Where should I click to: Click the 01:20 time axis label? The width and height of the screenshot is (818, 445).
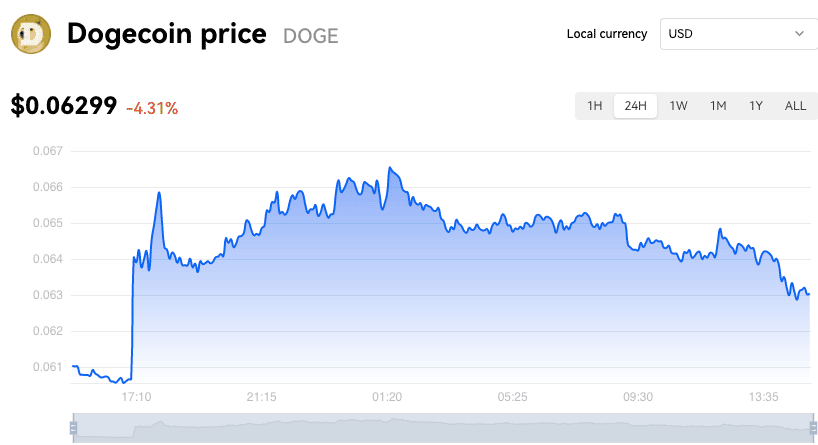(387, 397)
